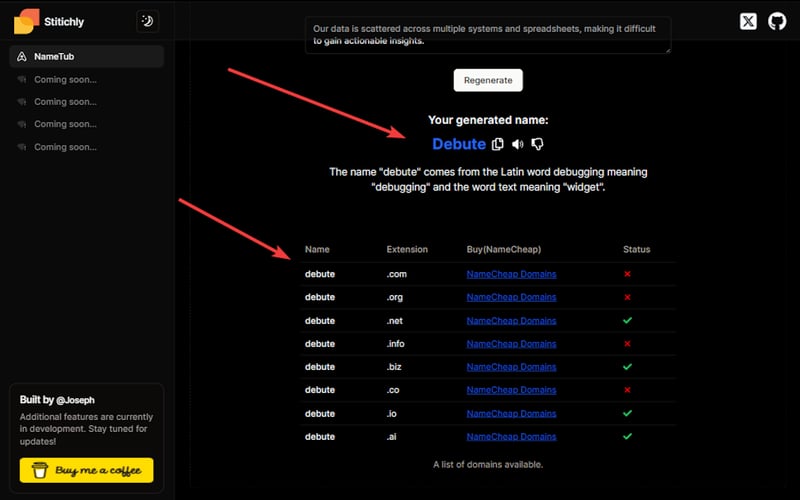The width and height of the screenshot is (800, 500).
Task: Click the thumbs-down dislike icon
Action: tap(537, 144)
